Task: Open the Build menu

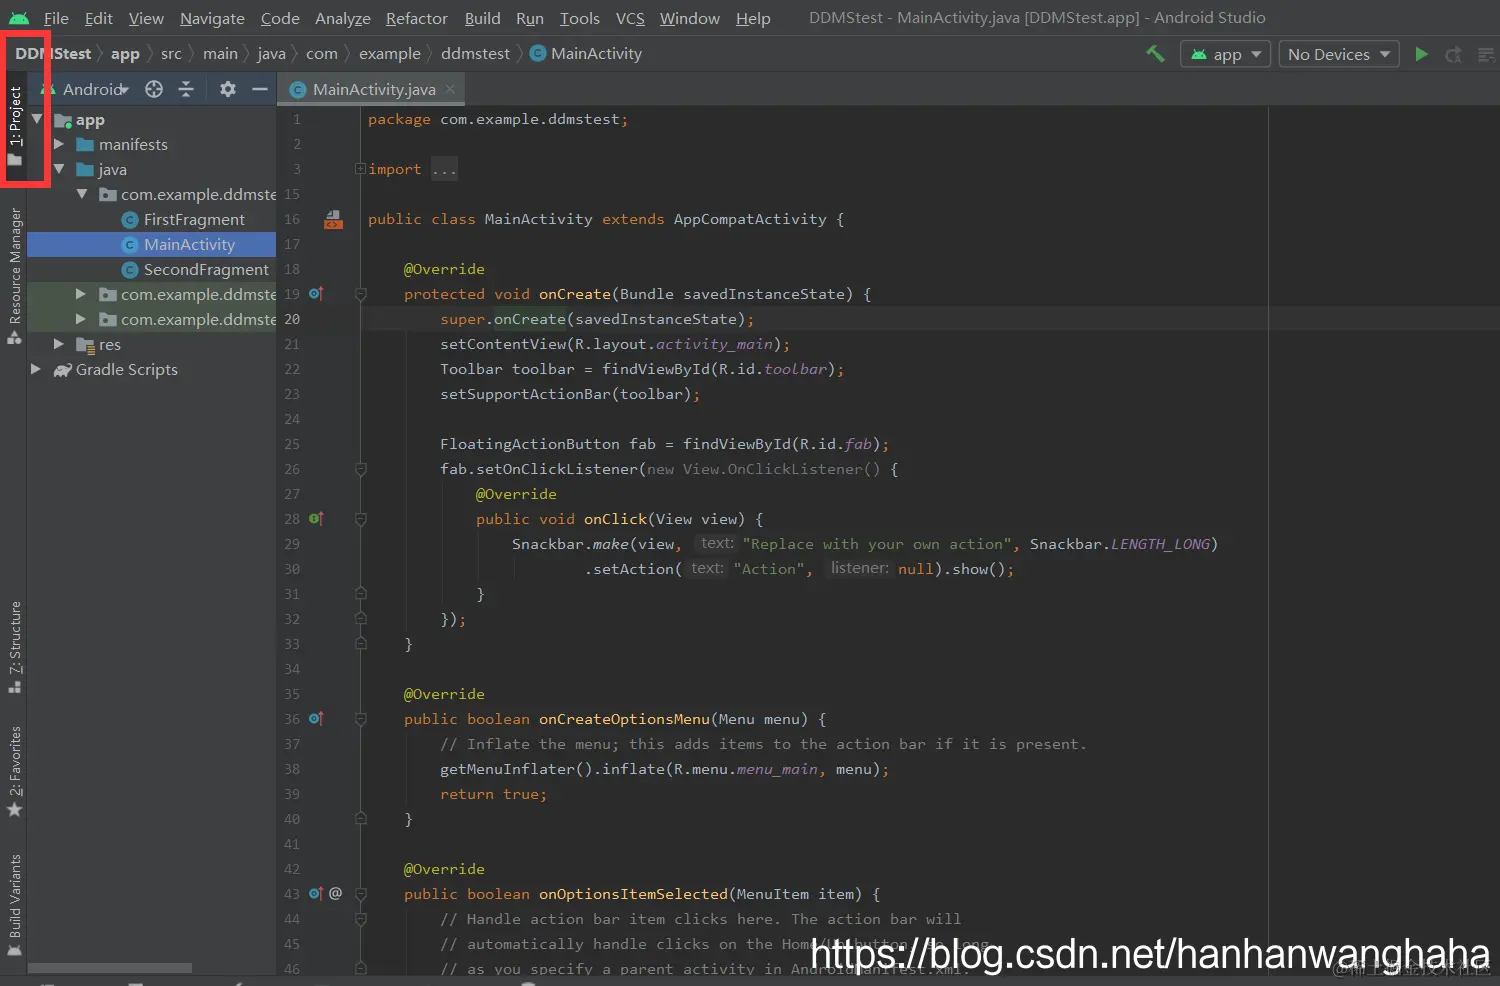Action: (x=482, y=18)
